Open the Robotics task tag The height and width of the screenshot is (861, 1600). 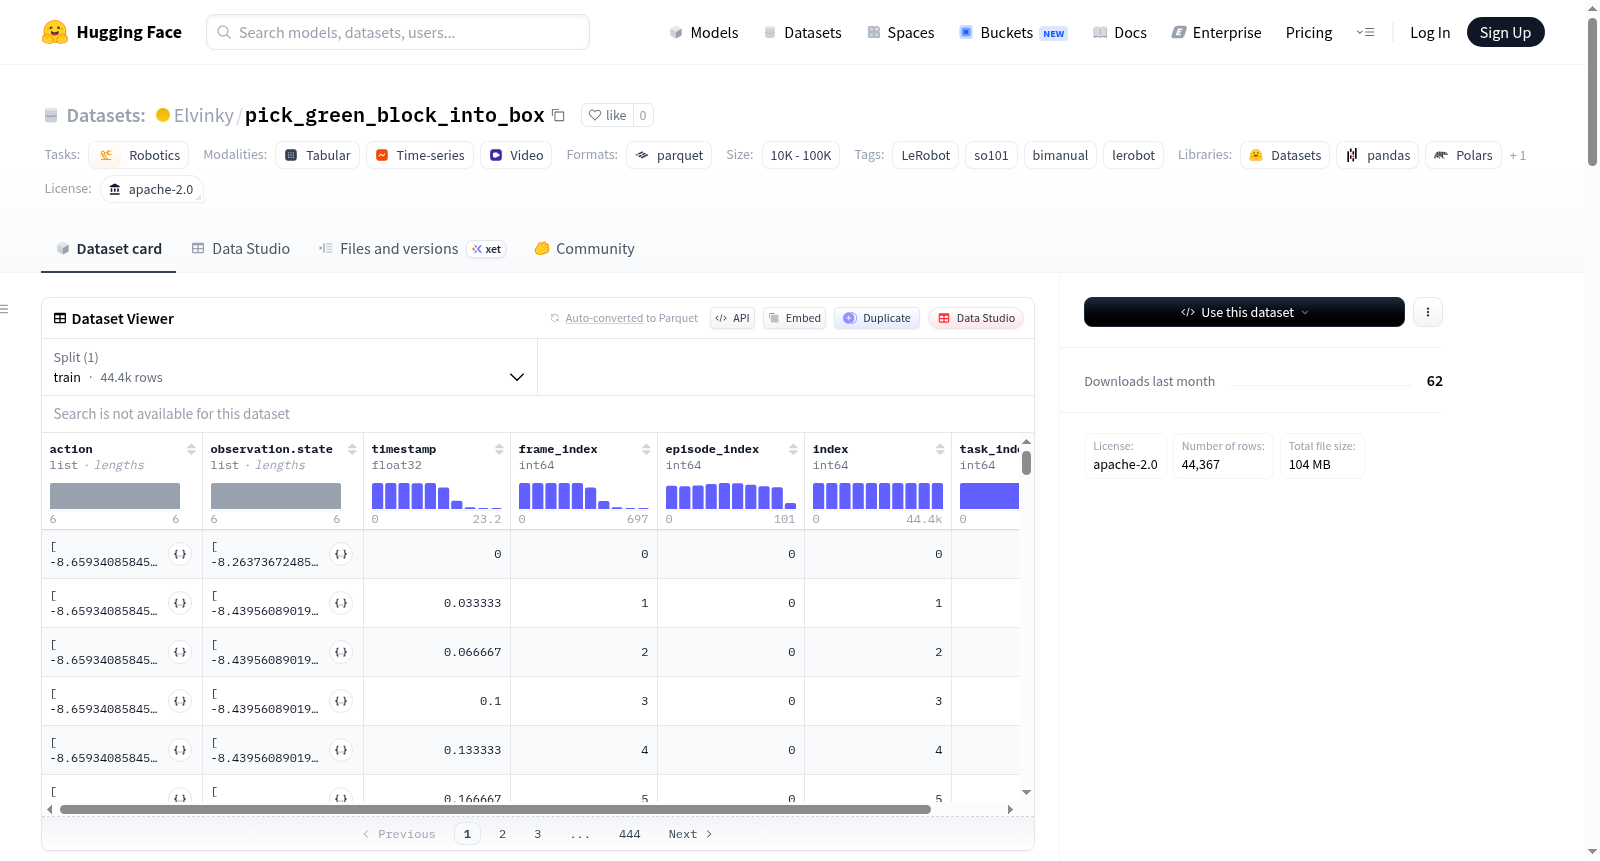click(x=139, y=155)
